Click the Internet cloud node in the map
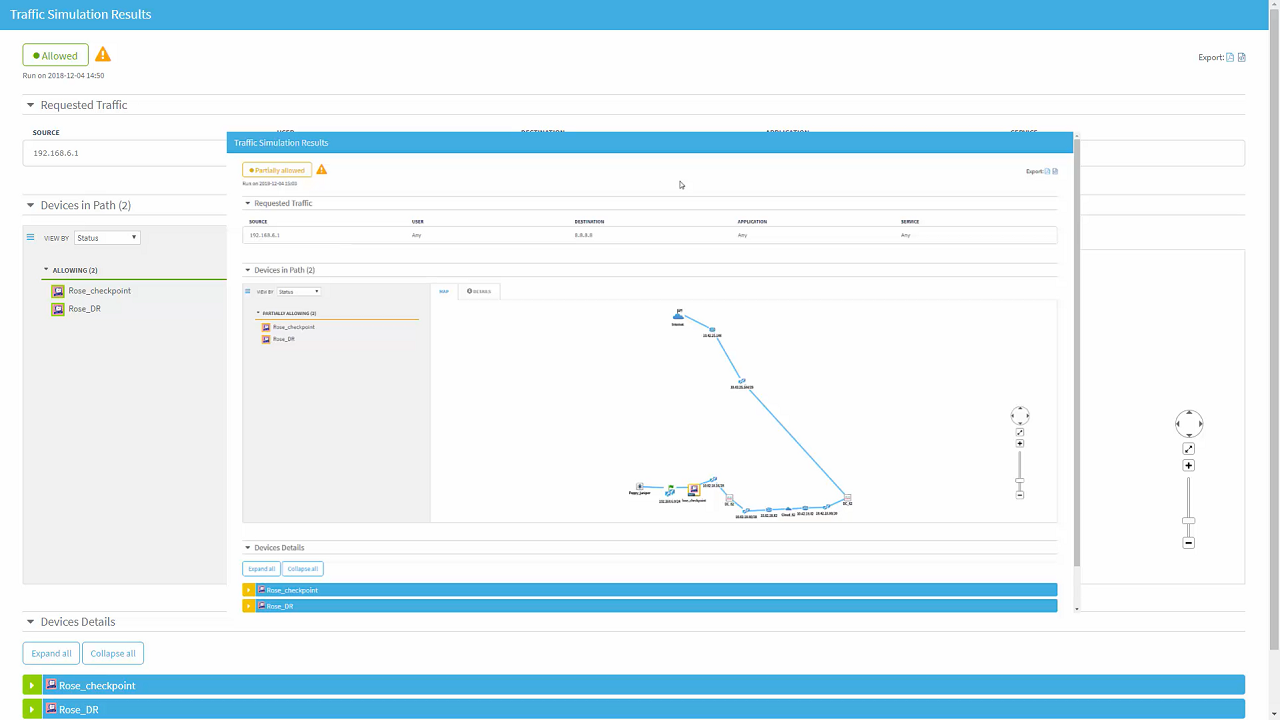Viewport: 1280px width, 720px height. (x=678, y=316)
